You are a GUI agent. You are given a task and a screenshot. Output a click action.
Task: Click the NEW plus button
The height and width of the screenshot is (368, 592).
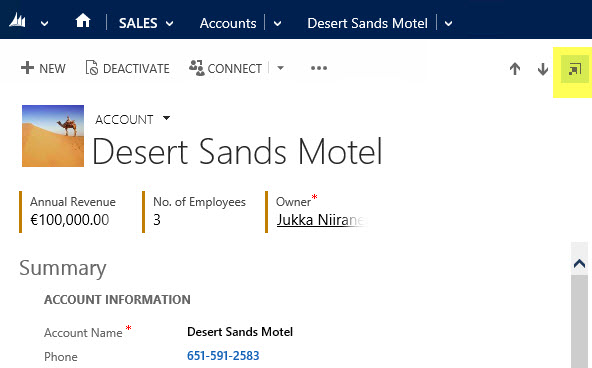(x=43, y=68)
